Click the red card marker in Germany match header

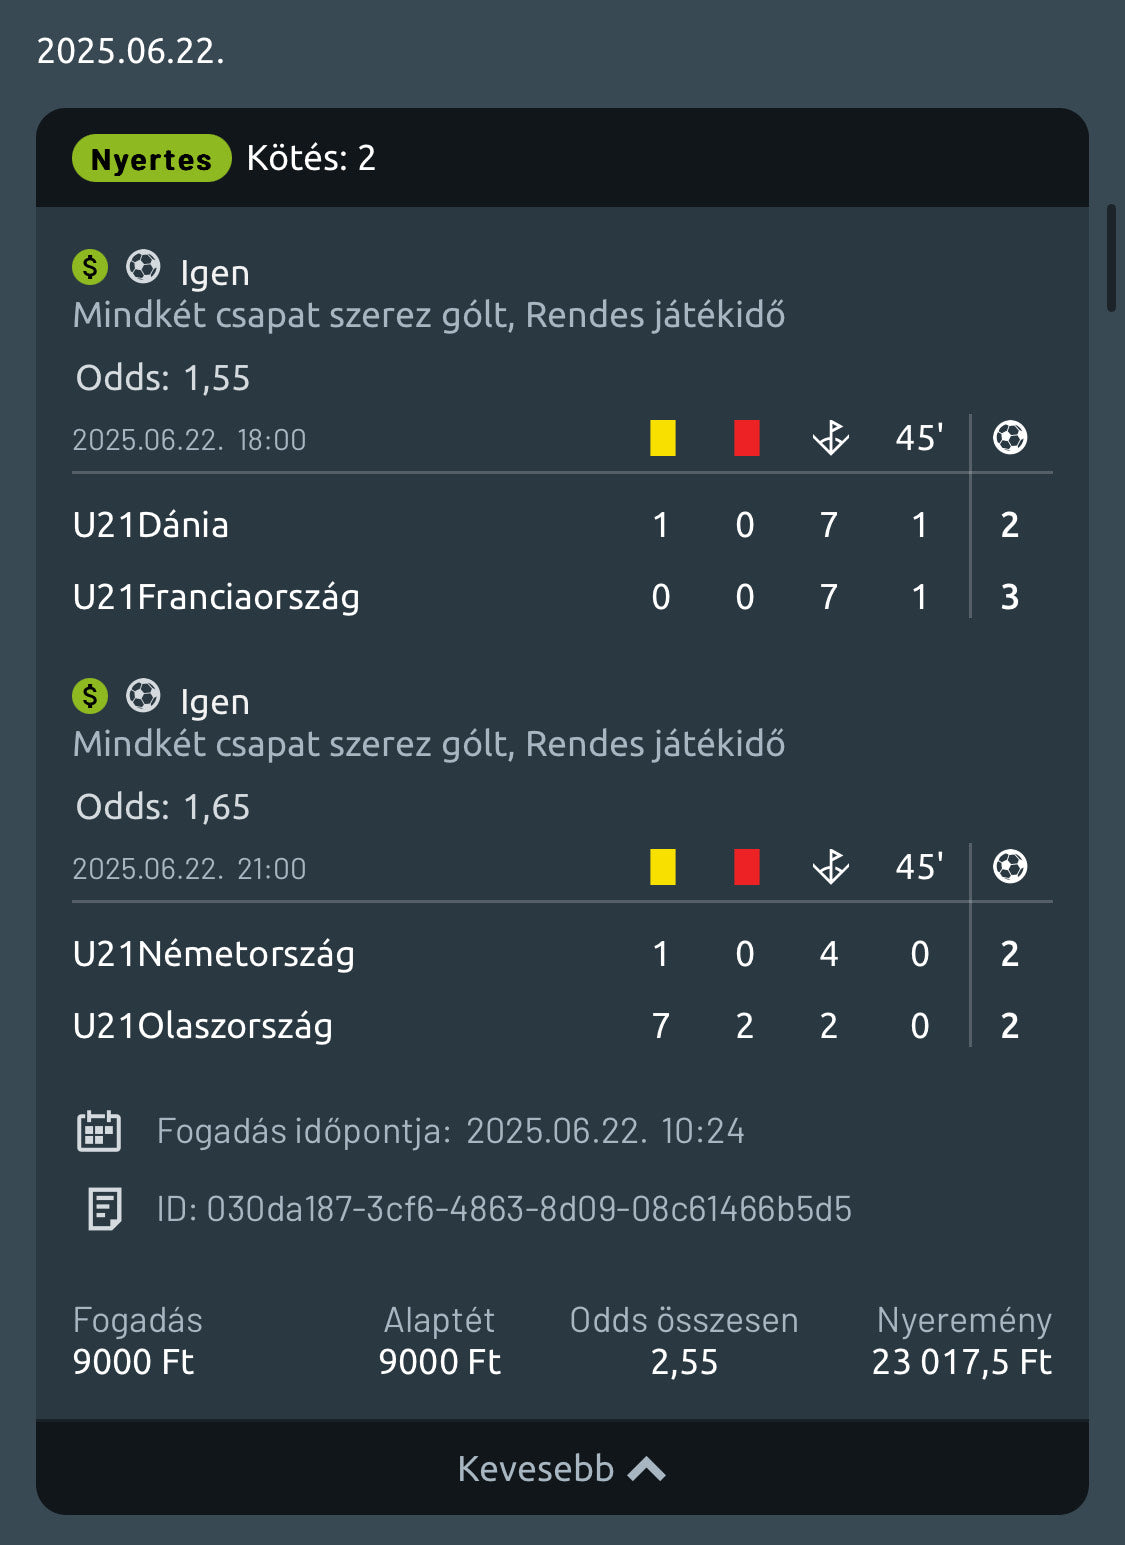(746, 867)
